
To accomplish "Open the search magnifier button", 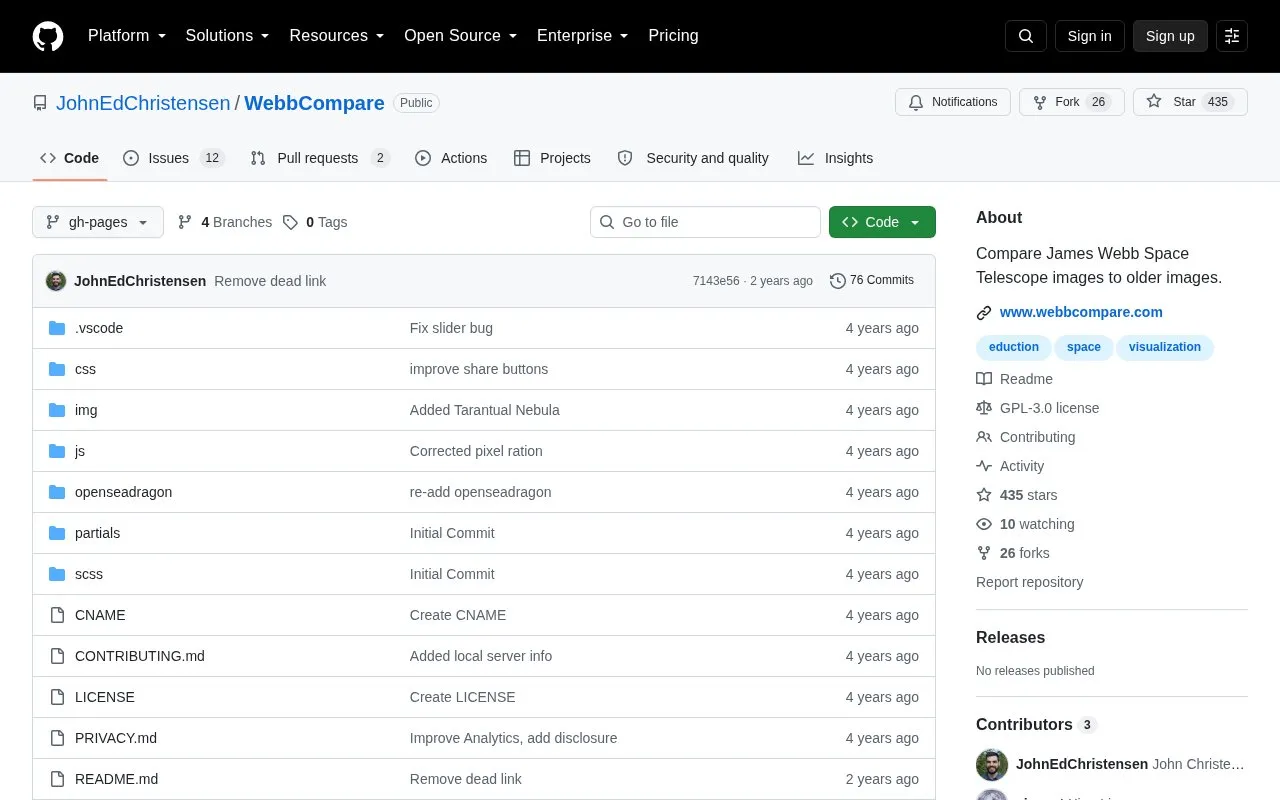I will 1026,36.
